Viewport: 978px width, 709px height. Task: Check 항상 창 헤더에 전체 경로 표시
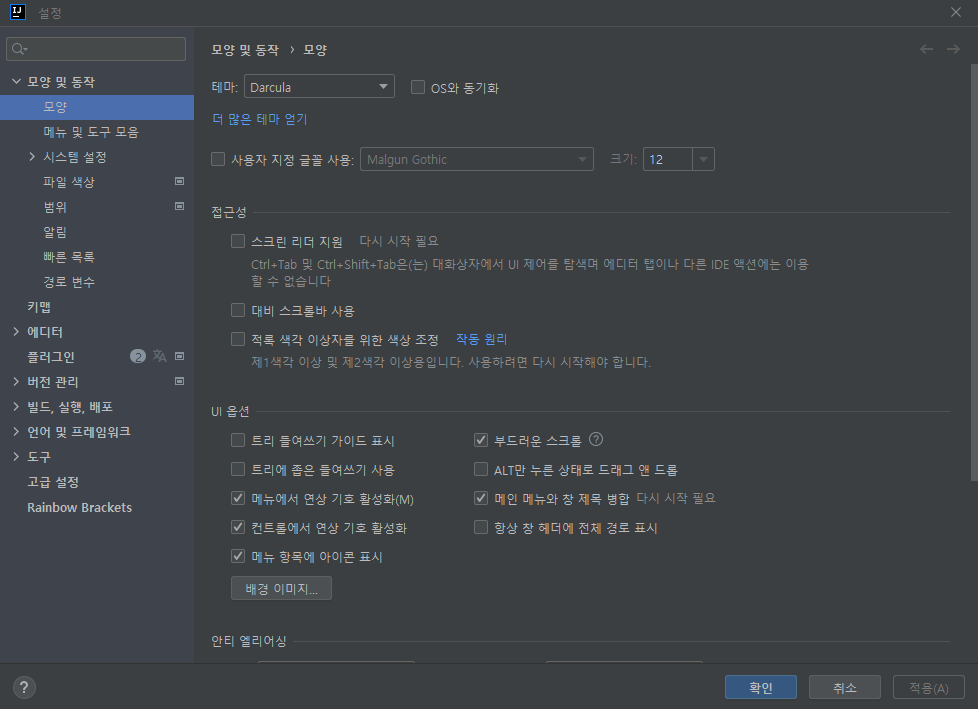481,527
